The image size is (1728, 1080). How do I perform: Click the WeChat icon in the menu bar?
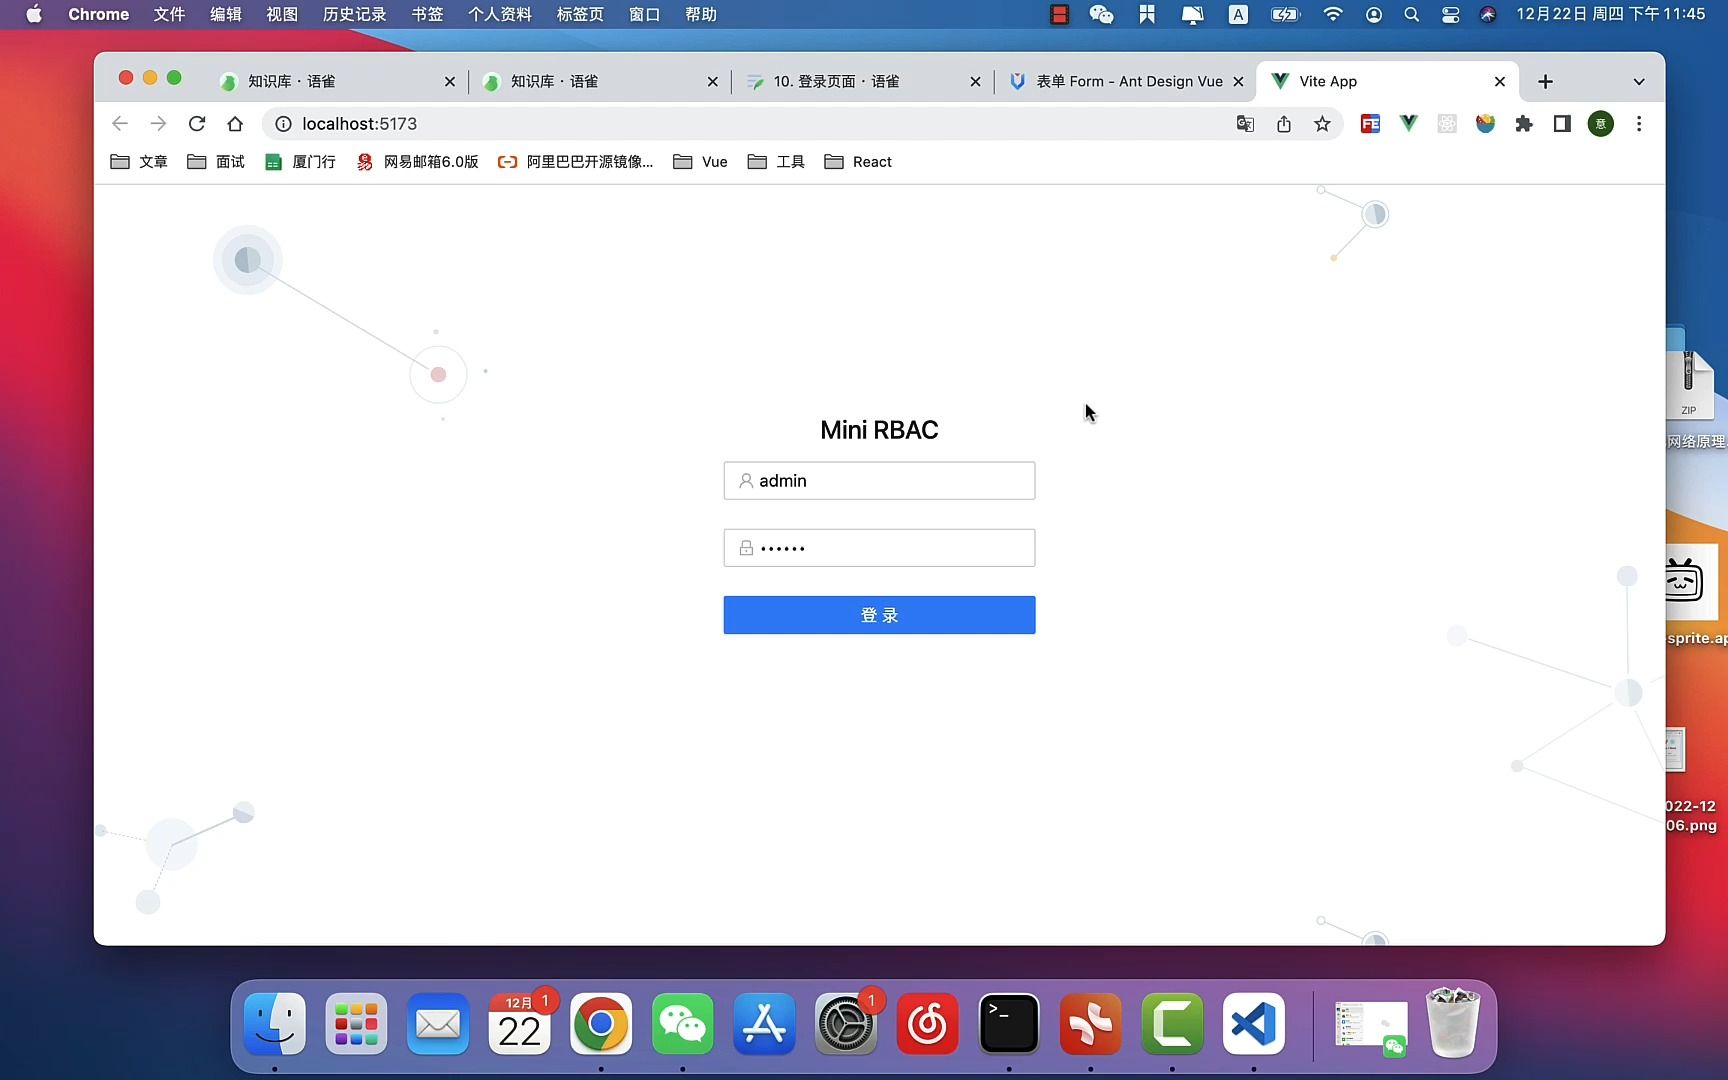point(1100,14)
